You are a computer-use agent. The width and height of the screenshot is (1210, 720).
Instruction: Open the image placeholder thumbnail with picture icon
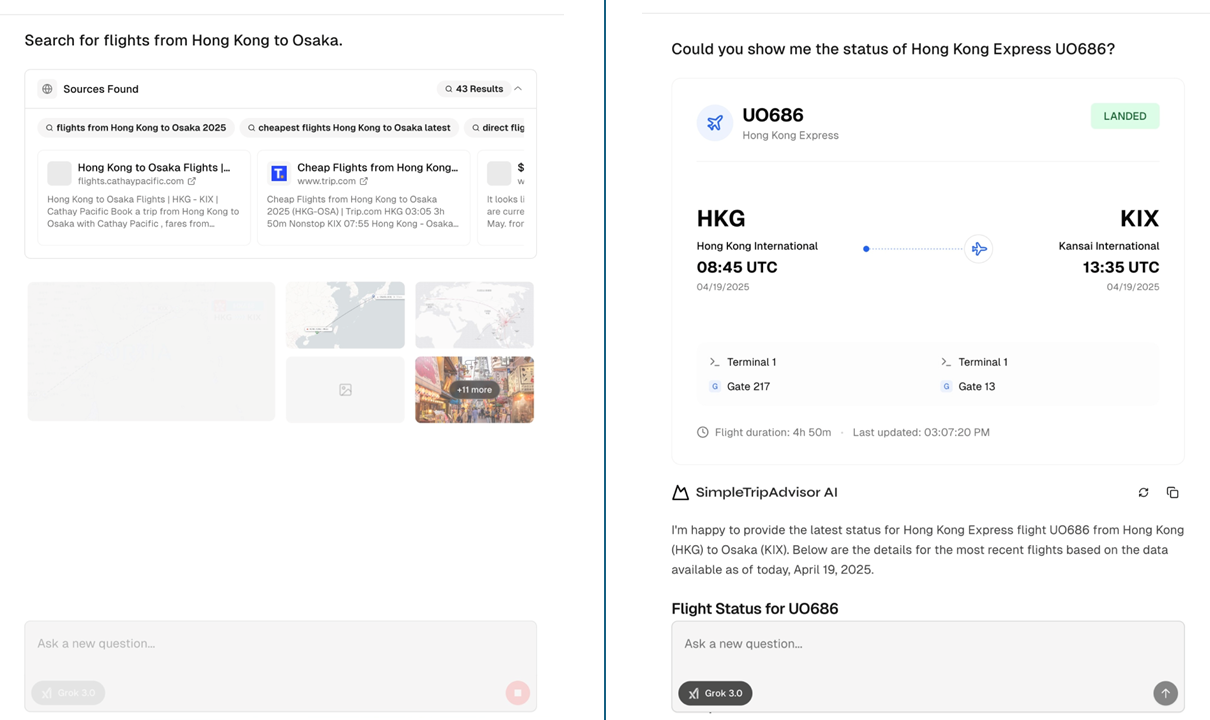pyautogui.click(x=345, y=390)
